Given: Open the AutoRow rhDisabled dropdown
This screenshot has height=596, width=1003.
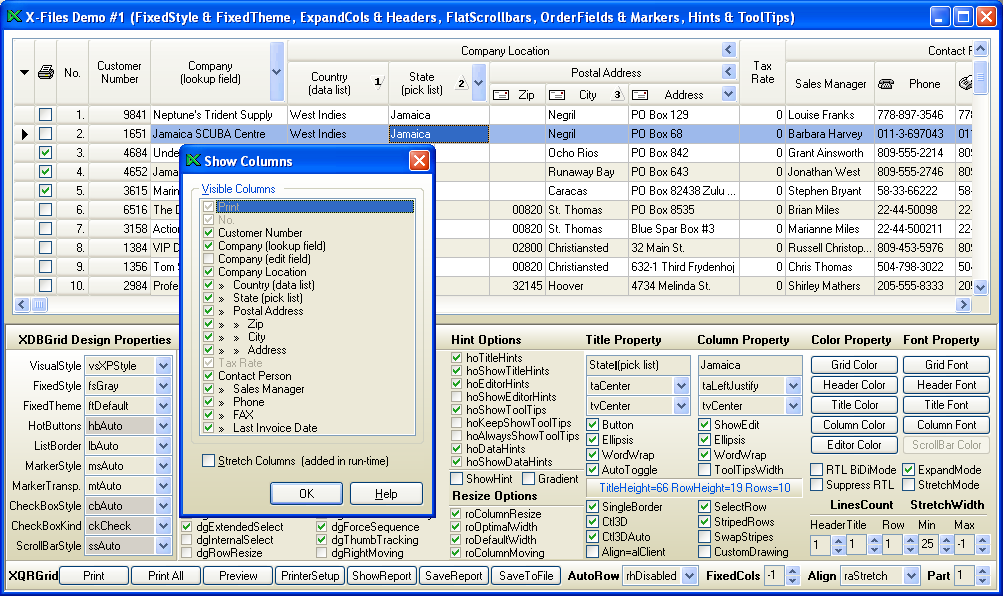Looking at the screenshot, I should [x=689, y=576].
